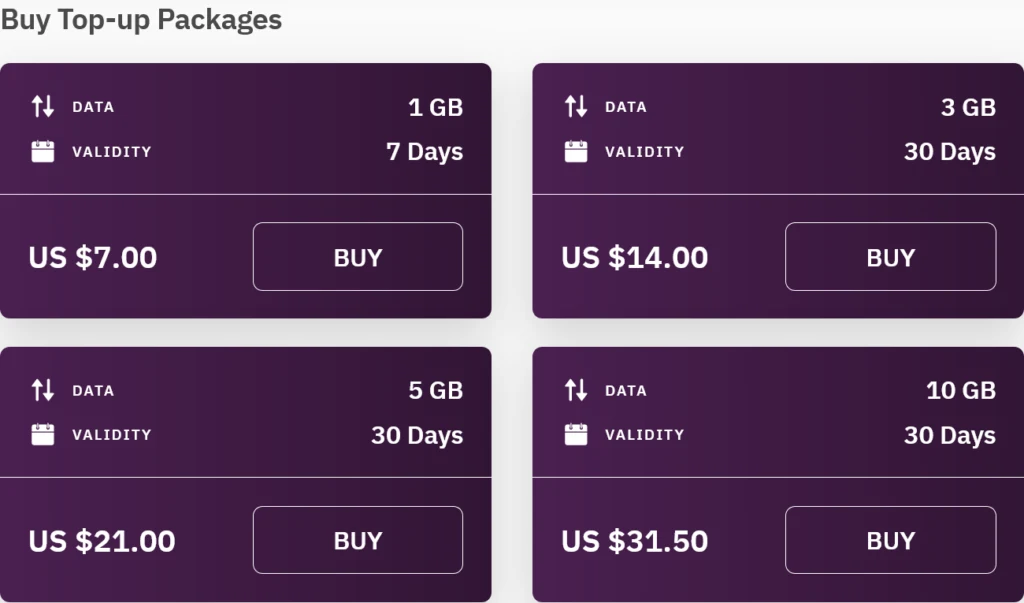Click the Buy Top-up Packages heading
Screen dimensions: 1024x603
(141, 19)
